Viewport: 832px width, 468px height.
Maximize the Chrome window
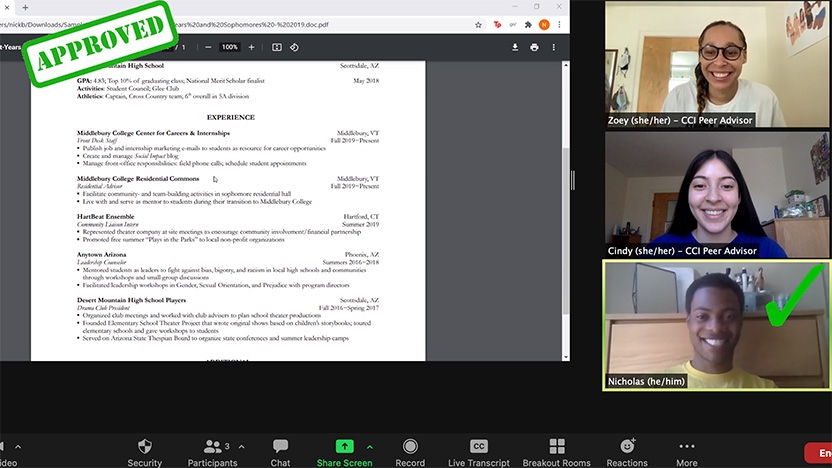tap(536, 7)
